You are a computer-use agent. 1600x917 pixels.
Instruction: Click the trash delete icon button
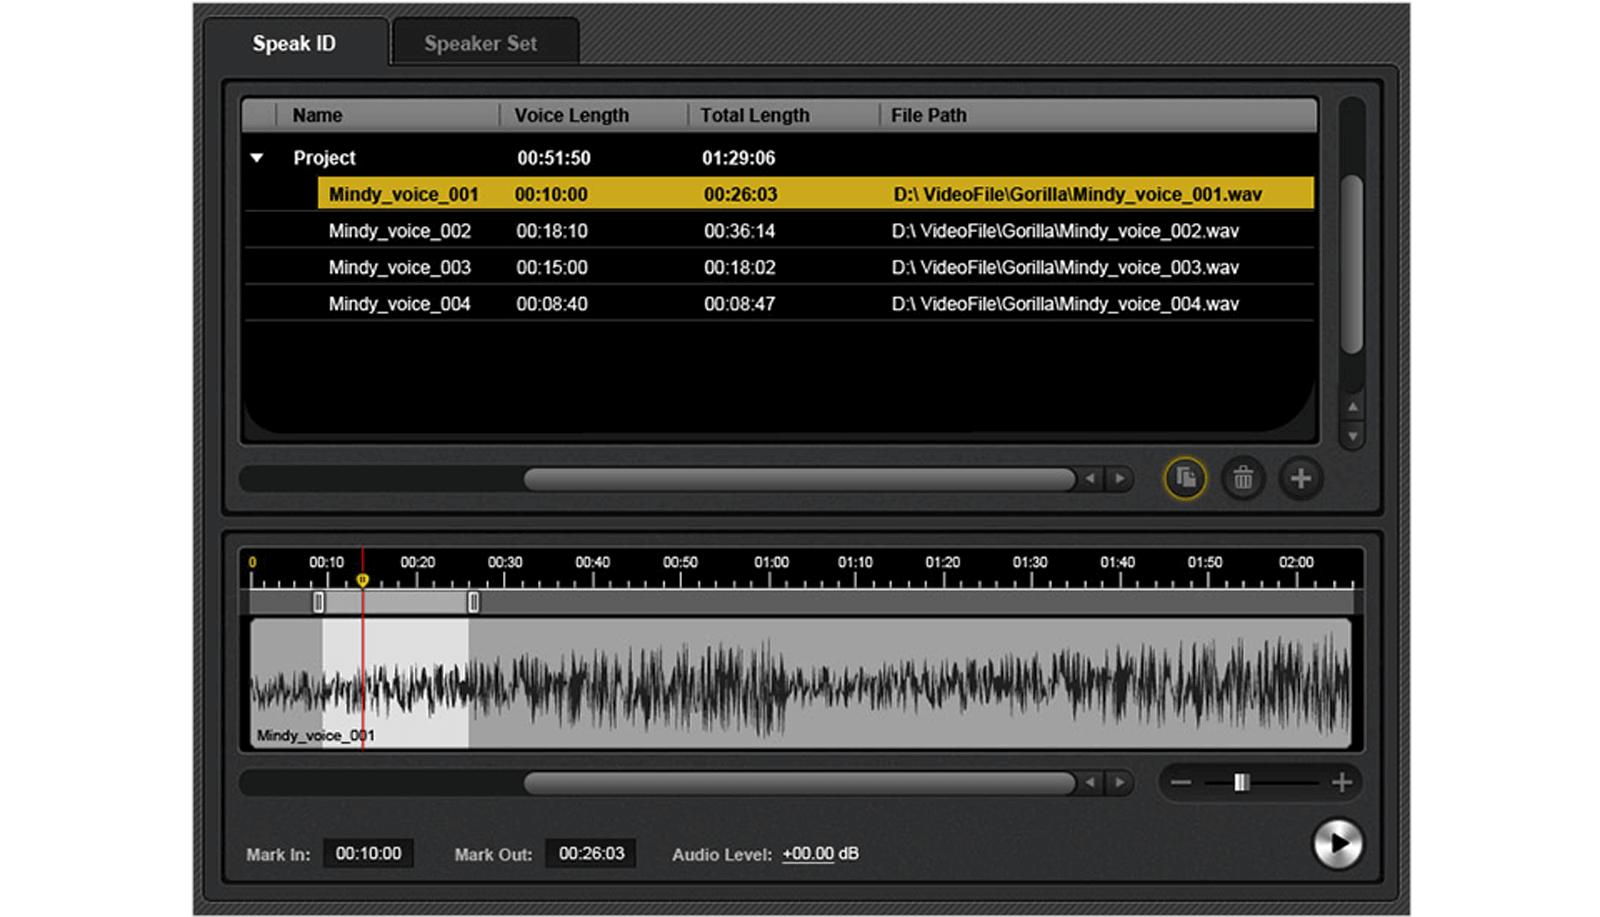pyautogui.click(x=1243, y=478)
